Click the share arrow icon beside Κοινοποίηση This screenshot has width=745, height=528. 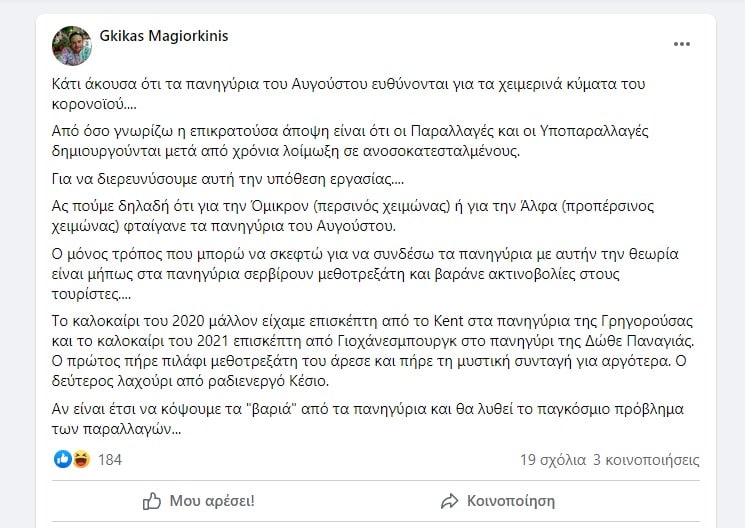(450, 500)
